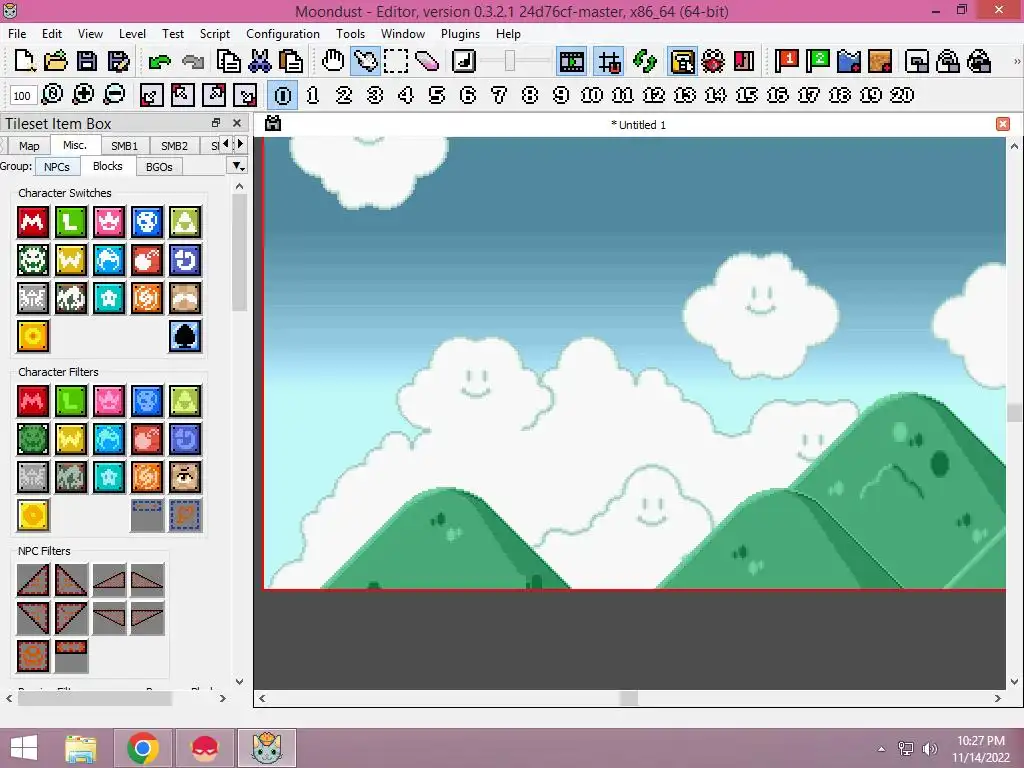This screenshot has height=768, width=1024.
Task: Zoom out with the minus magnifier
Action: point(114,95)
